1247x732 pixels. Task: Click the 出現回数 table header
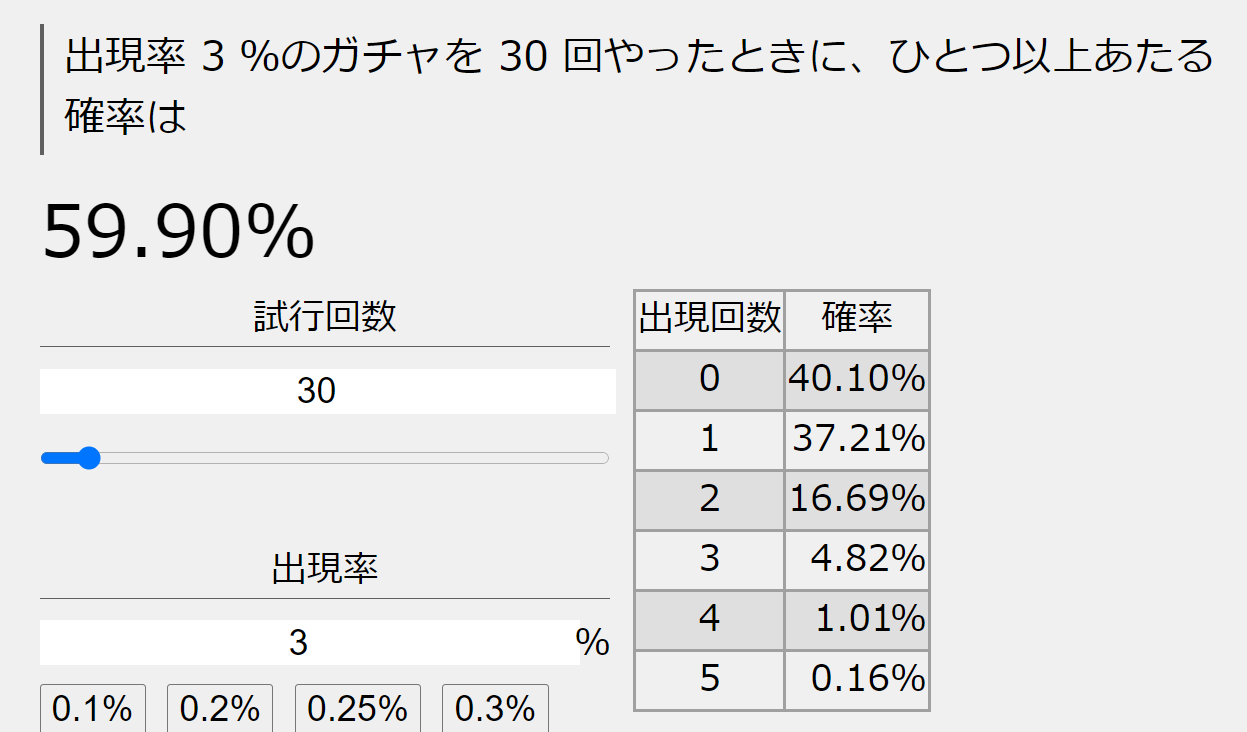710,320
